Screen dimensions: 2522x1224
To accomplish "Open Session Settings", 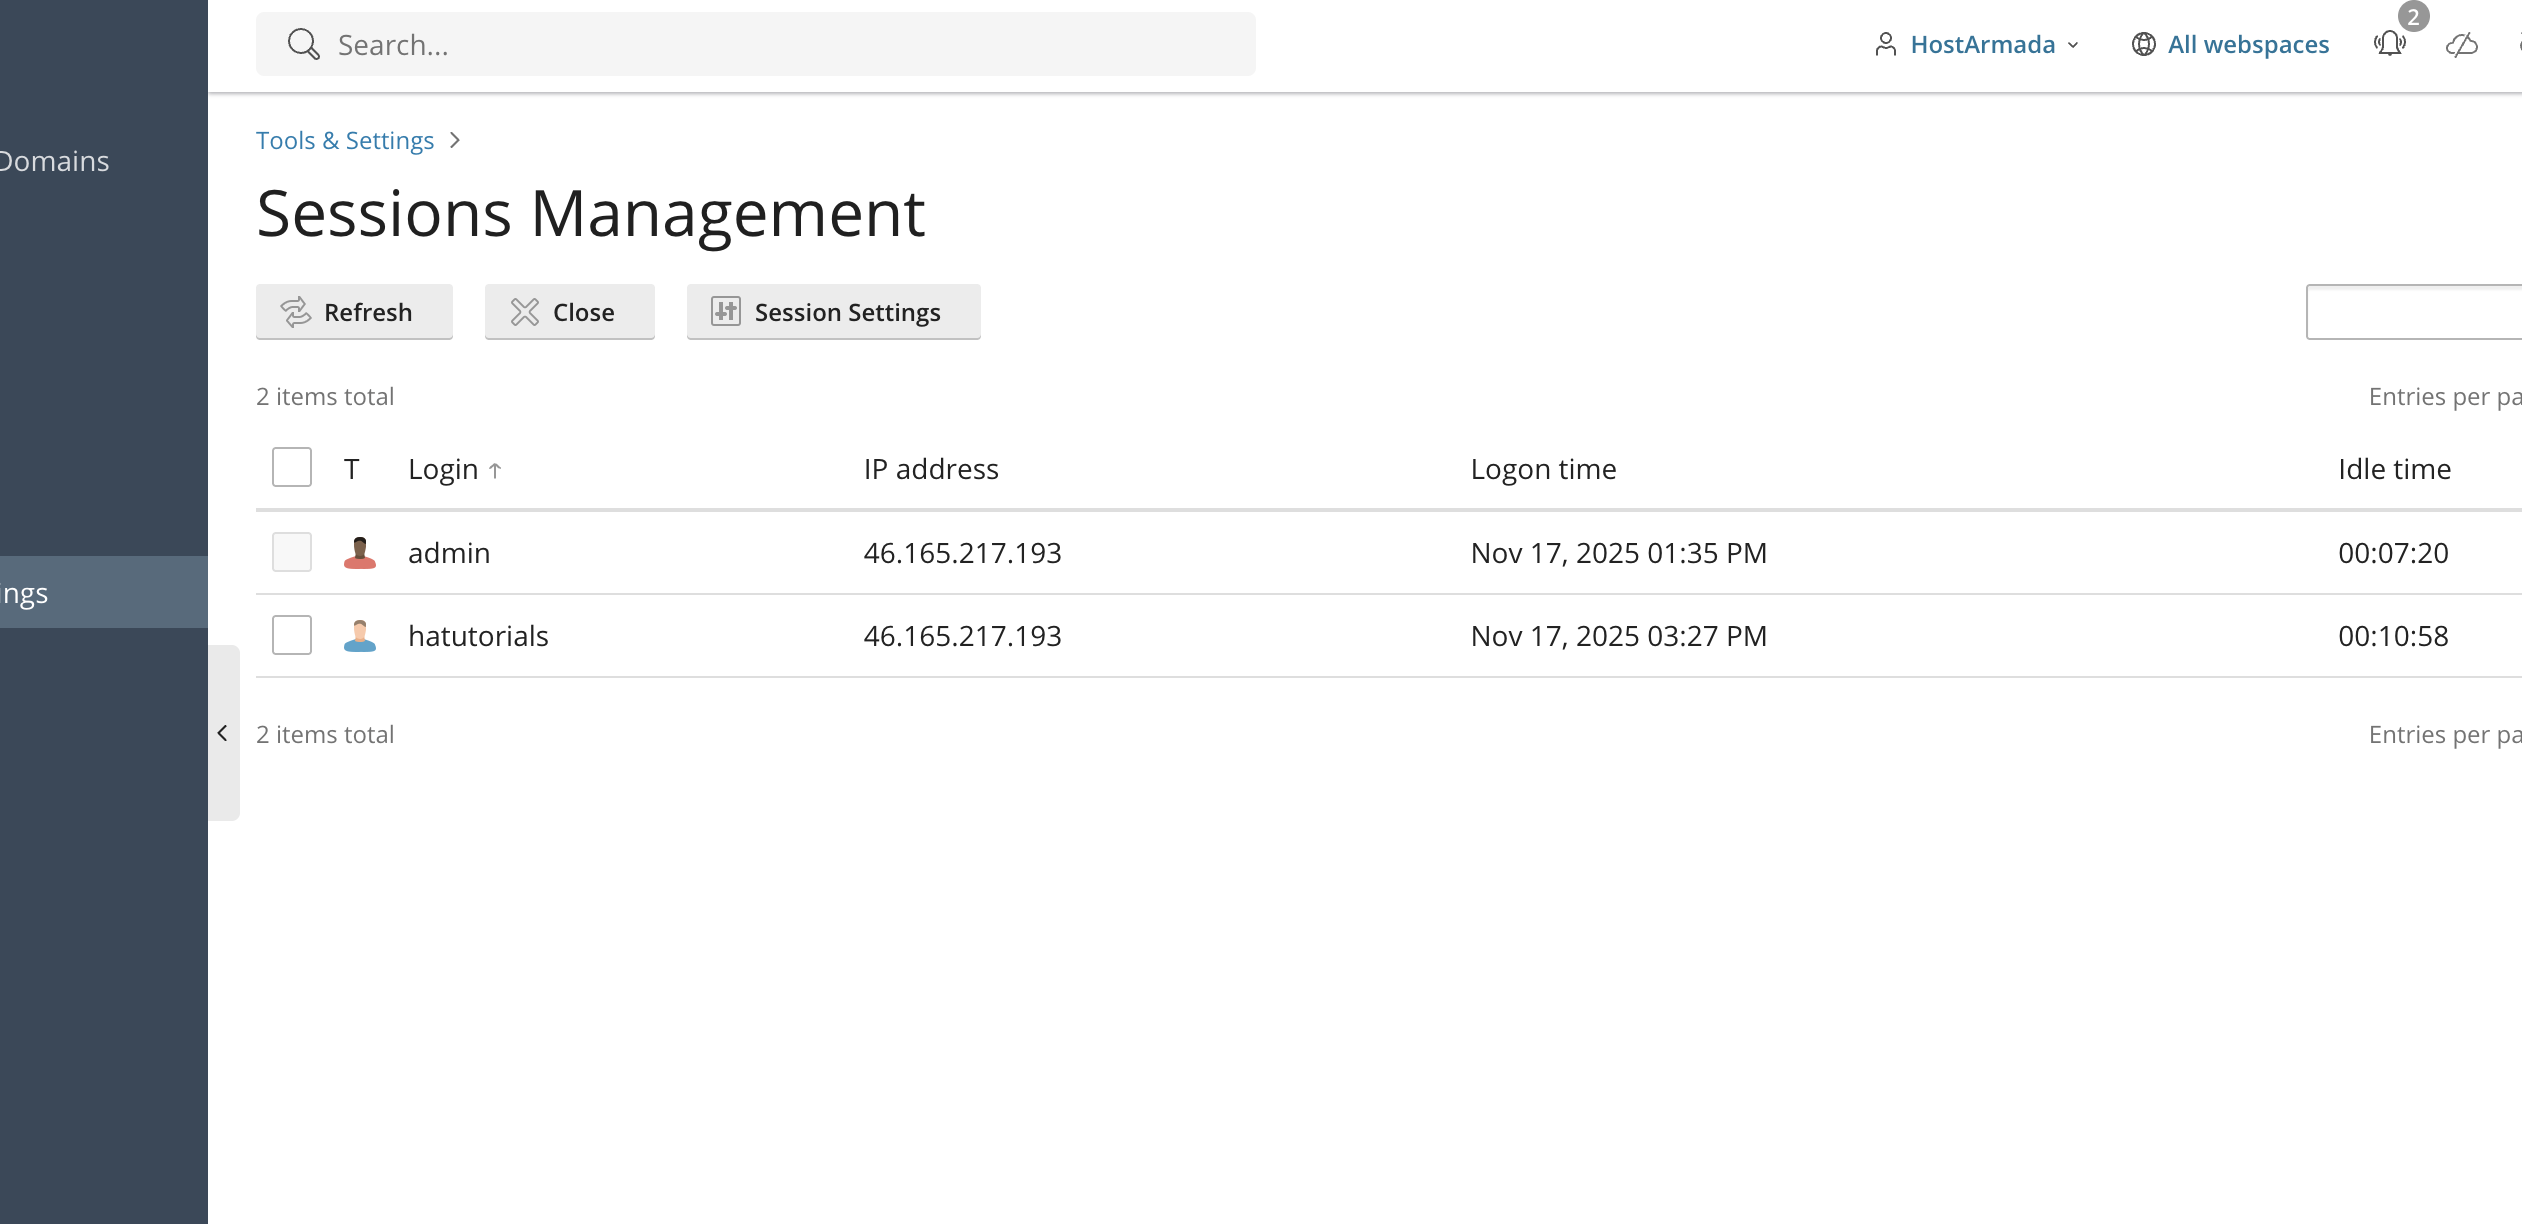I will [x=834, y=312].
